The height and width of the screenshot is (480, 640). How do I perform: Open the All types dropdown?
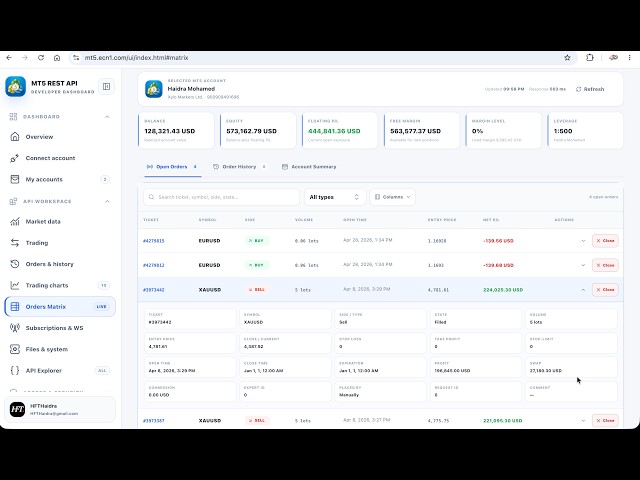pos(334,197)
